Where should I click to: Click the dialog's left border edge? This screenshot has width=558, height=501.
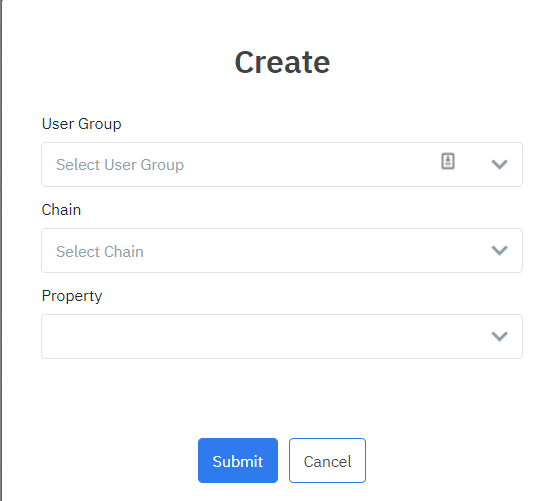[x=1, y=250]
